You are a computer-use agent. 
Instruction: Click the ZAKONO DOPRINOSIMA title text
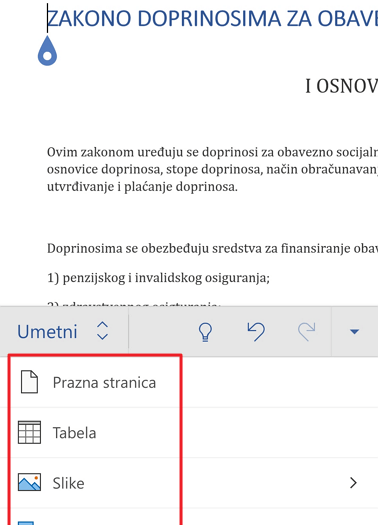pyautogui.click(x=213, y=18)
